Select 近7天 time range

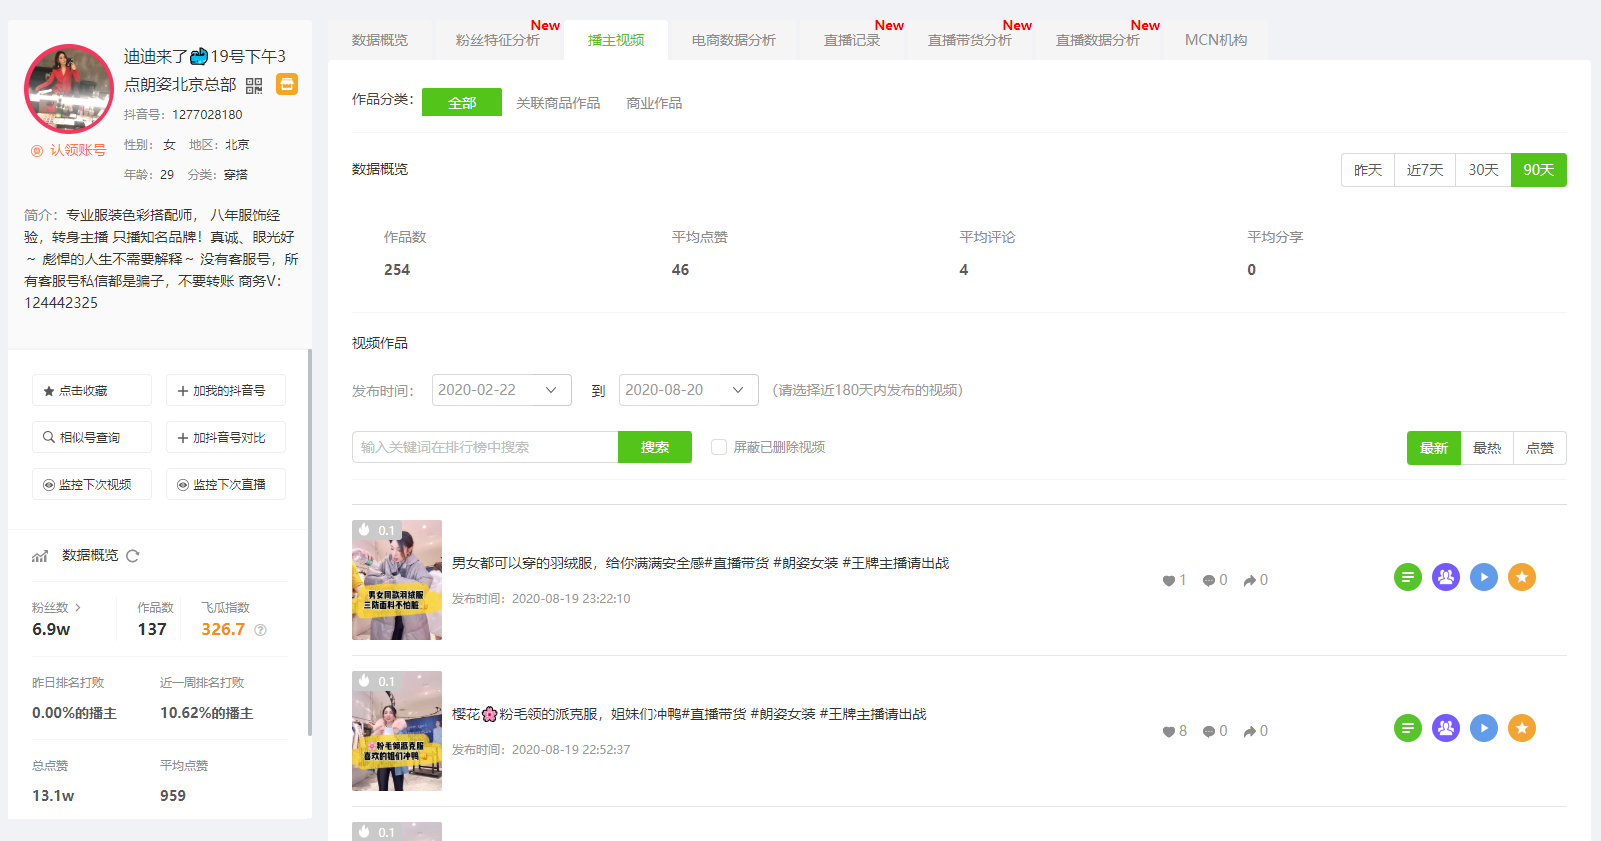[1425, 170]
